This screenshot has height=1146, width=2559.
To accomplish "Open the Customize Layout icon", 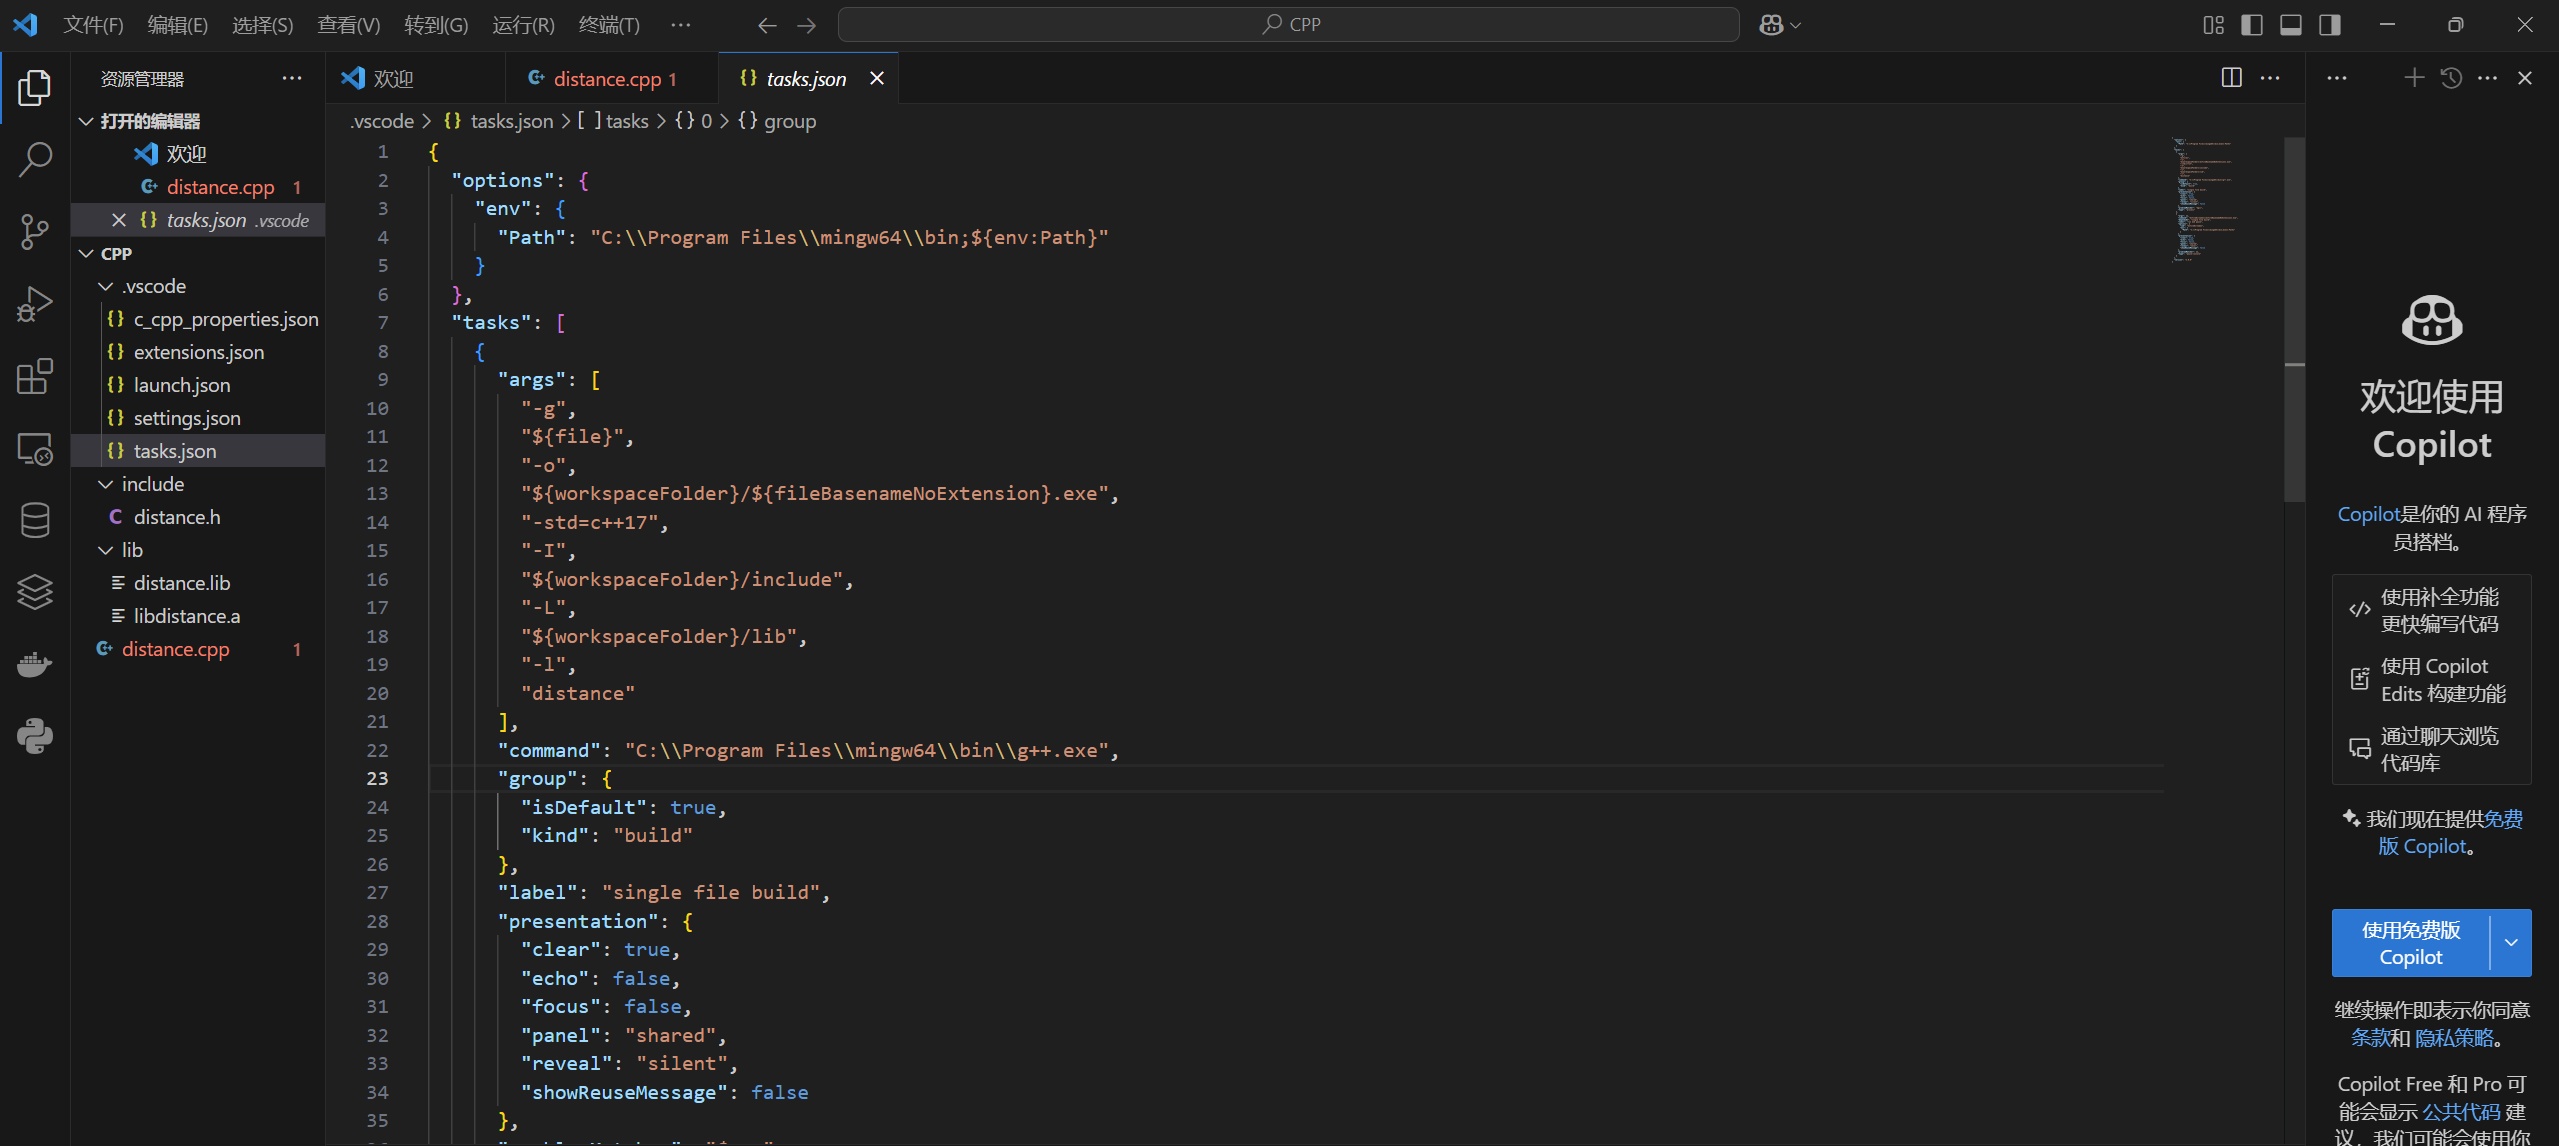I will pyautogui.click(x=2213, y=25).
